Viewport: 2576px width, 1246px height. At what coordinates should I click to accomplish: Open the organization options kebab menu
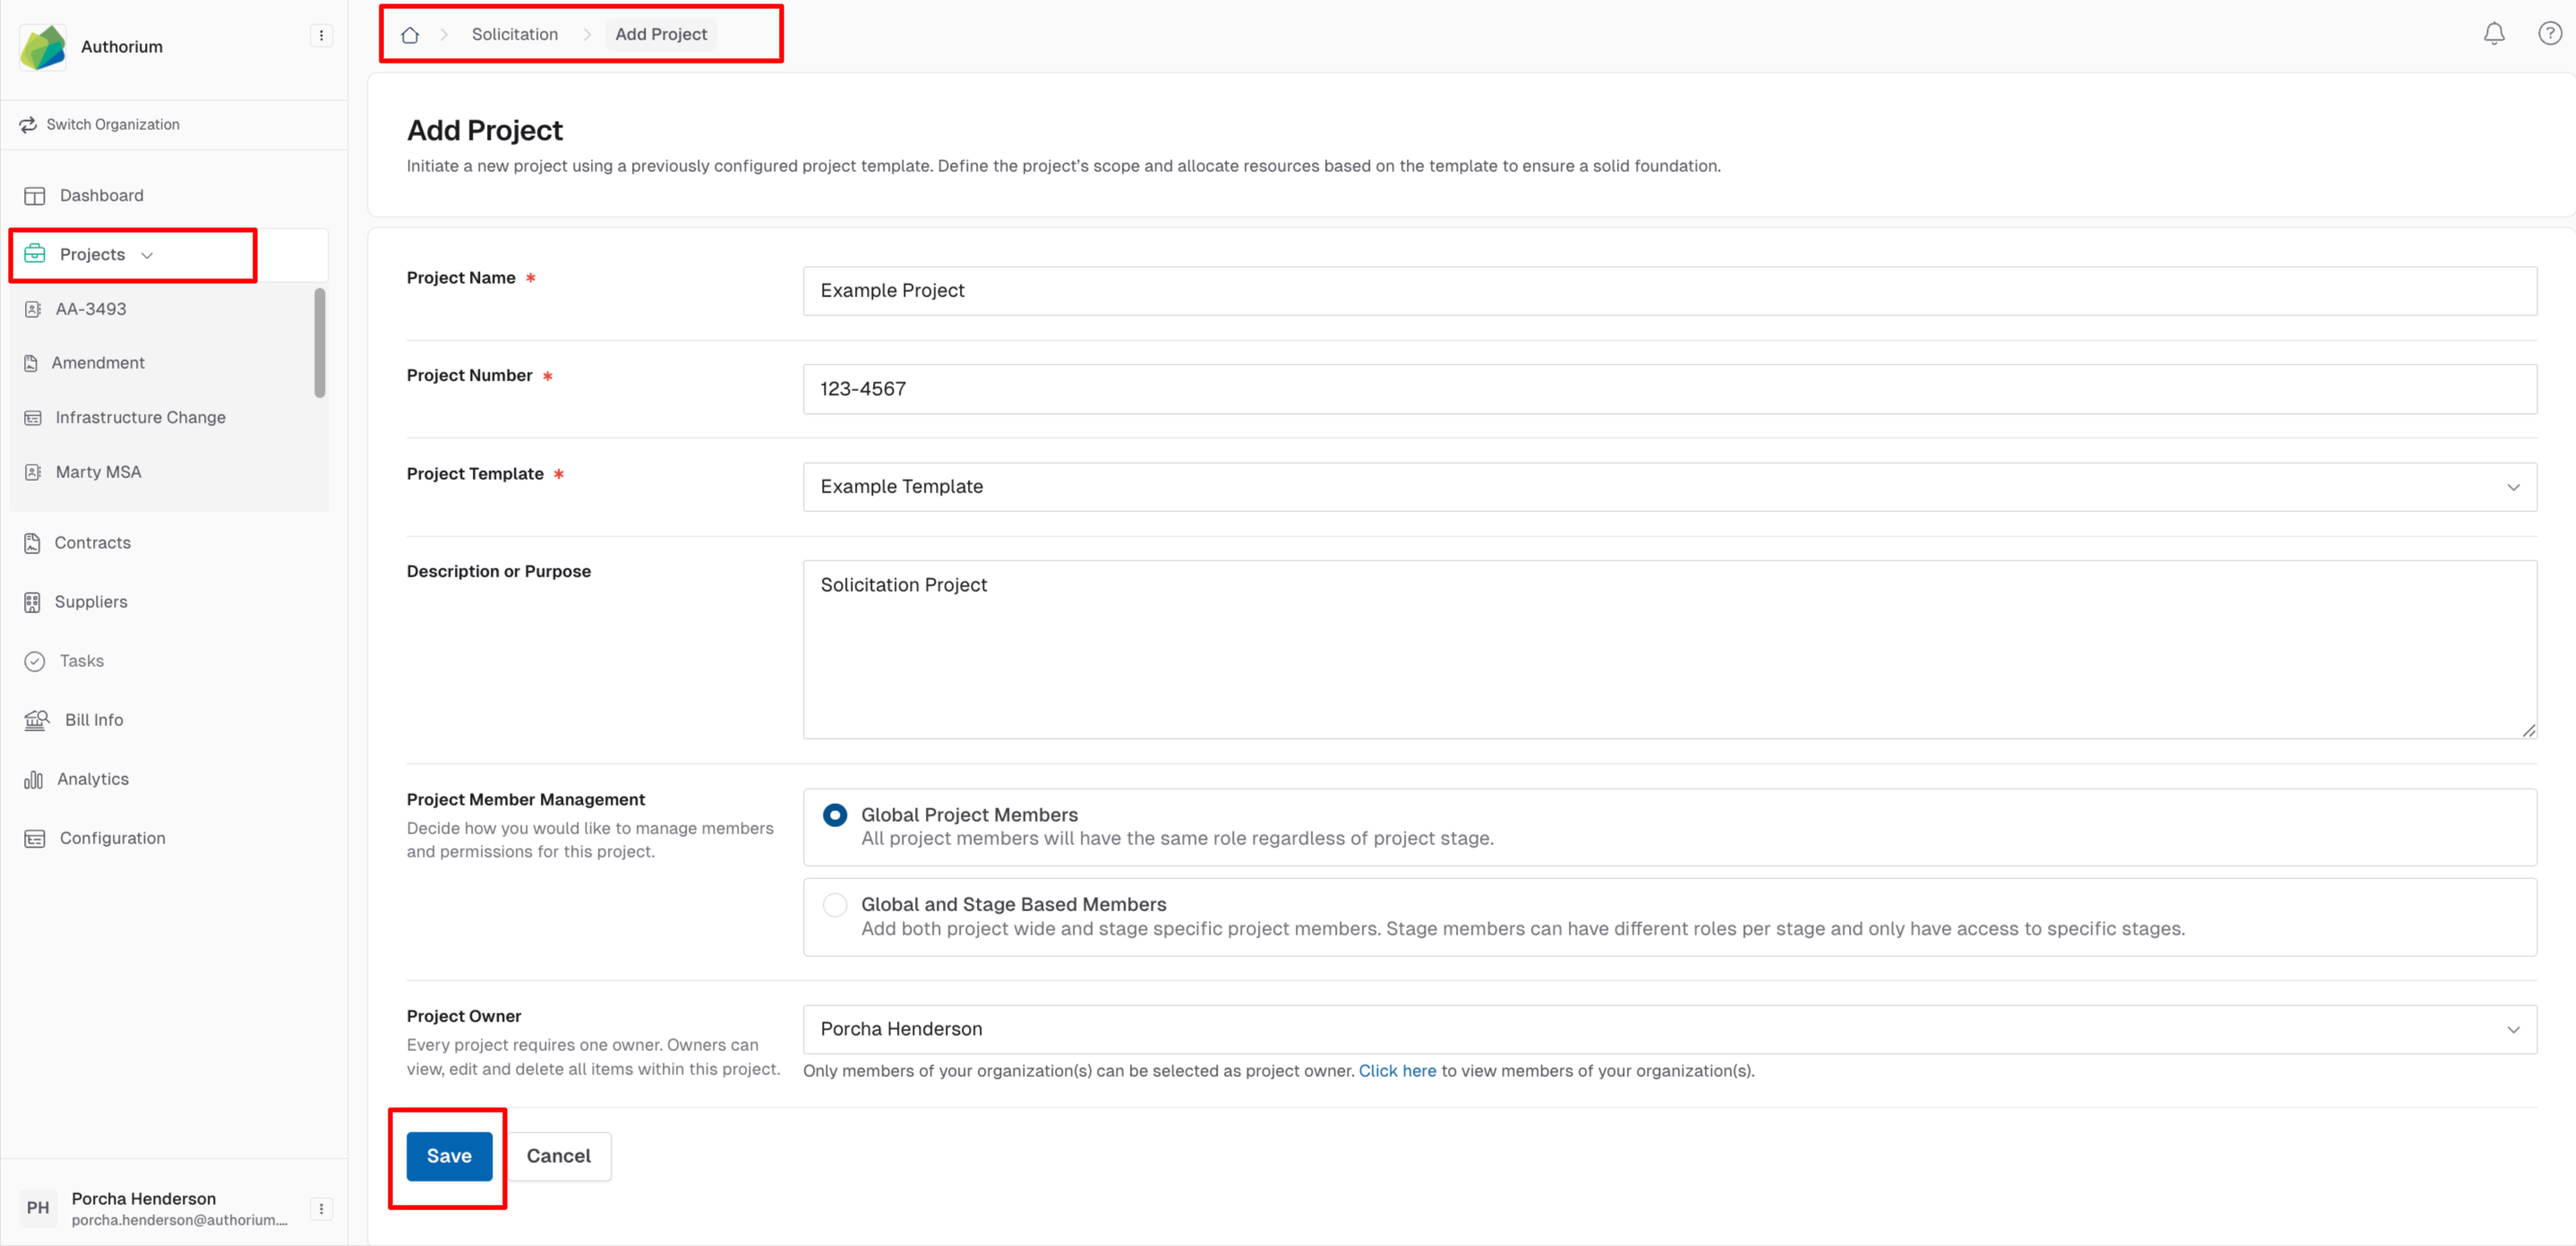321,36
